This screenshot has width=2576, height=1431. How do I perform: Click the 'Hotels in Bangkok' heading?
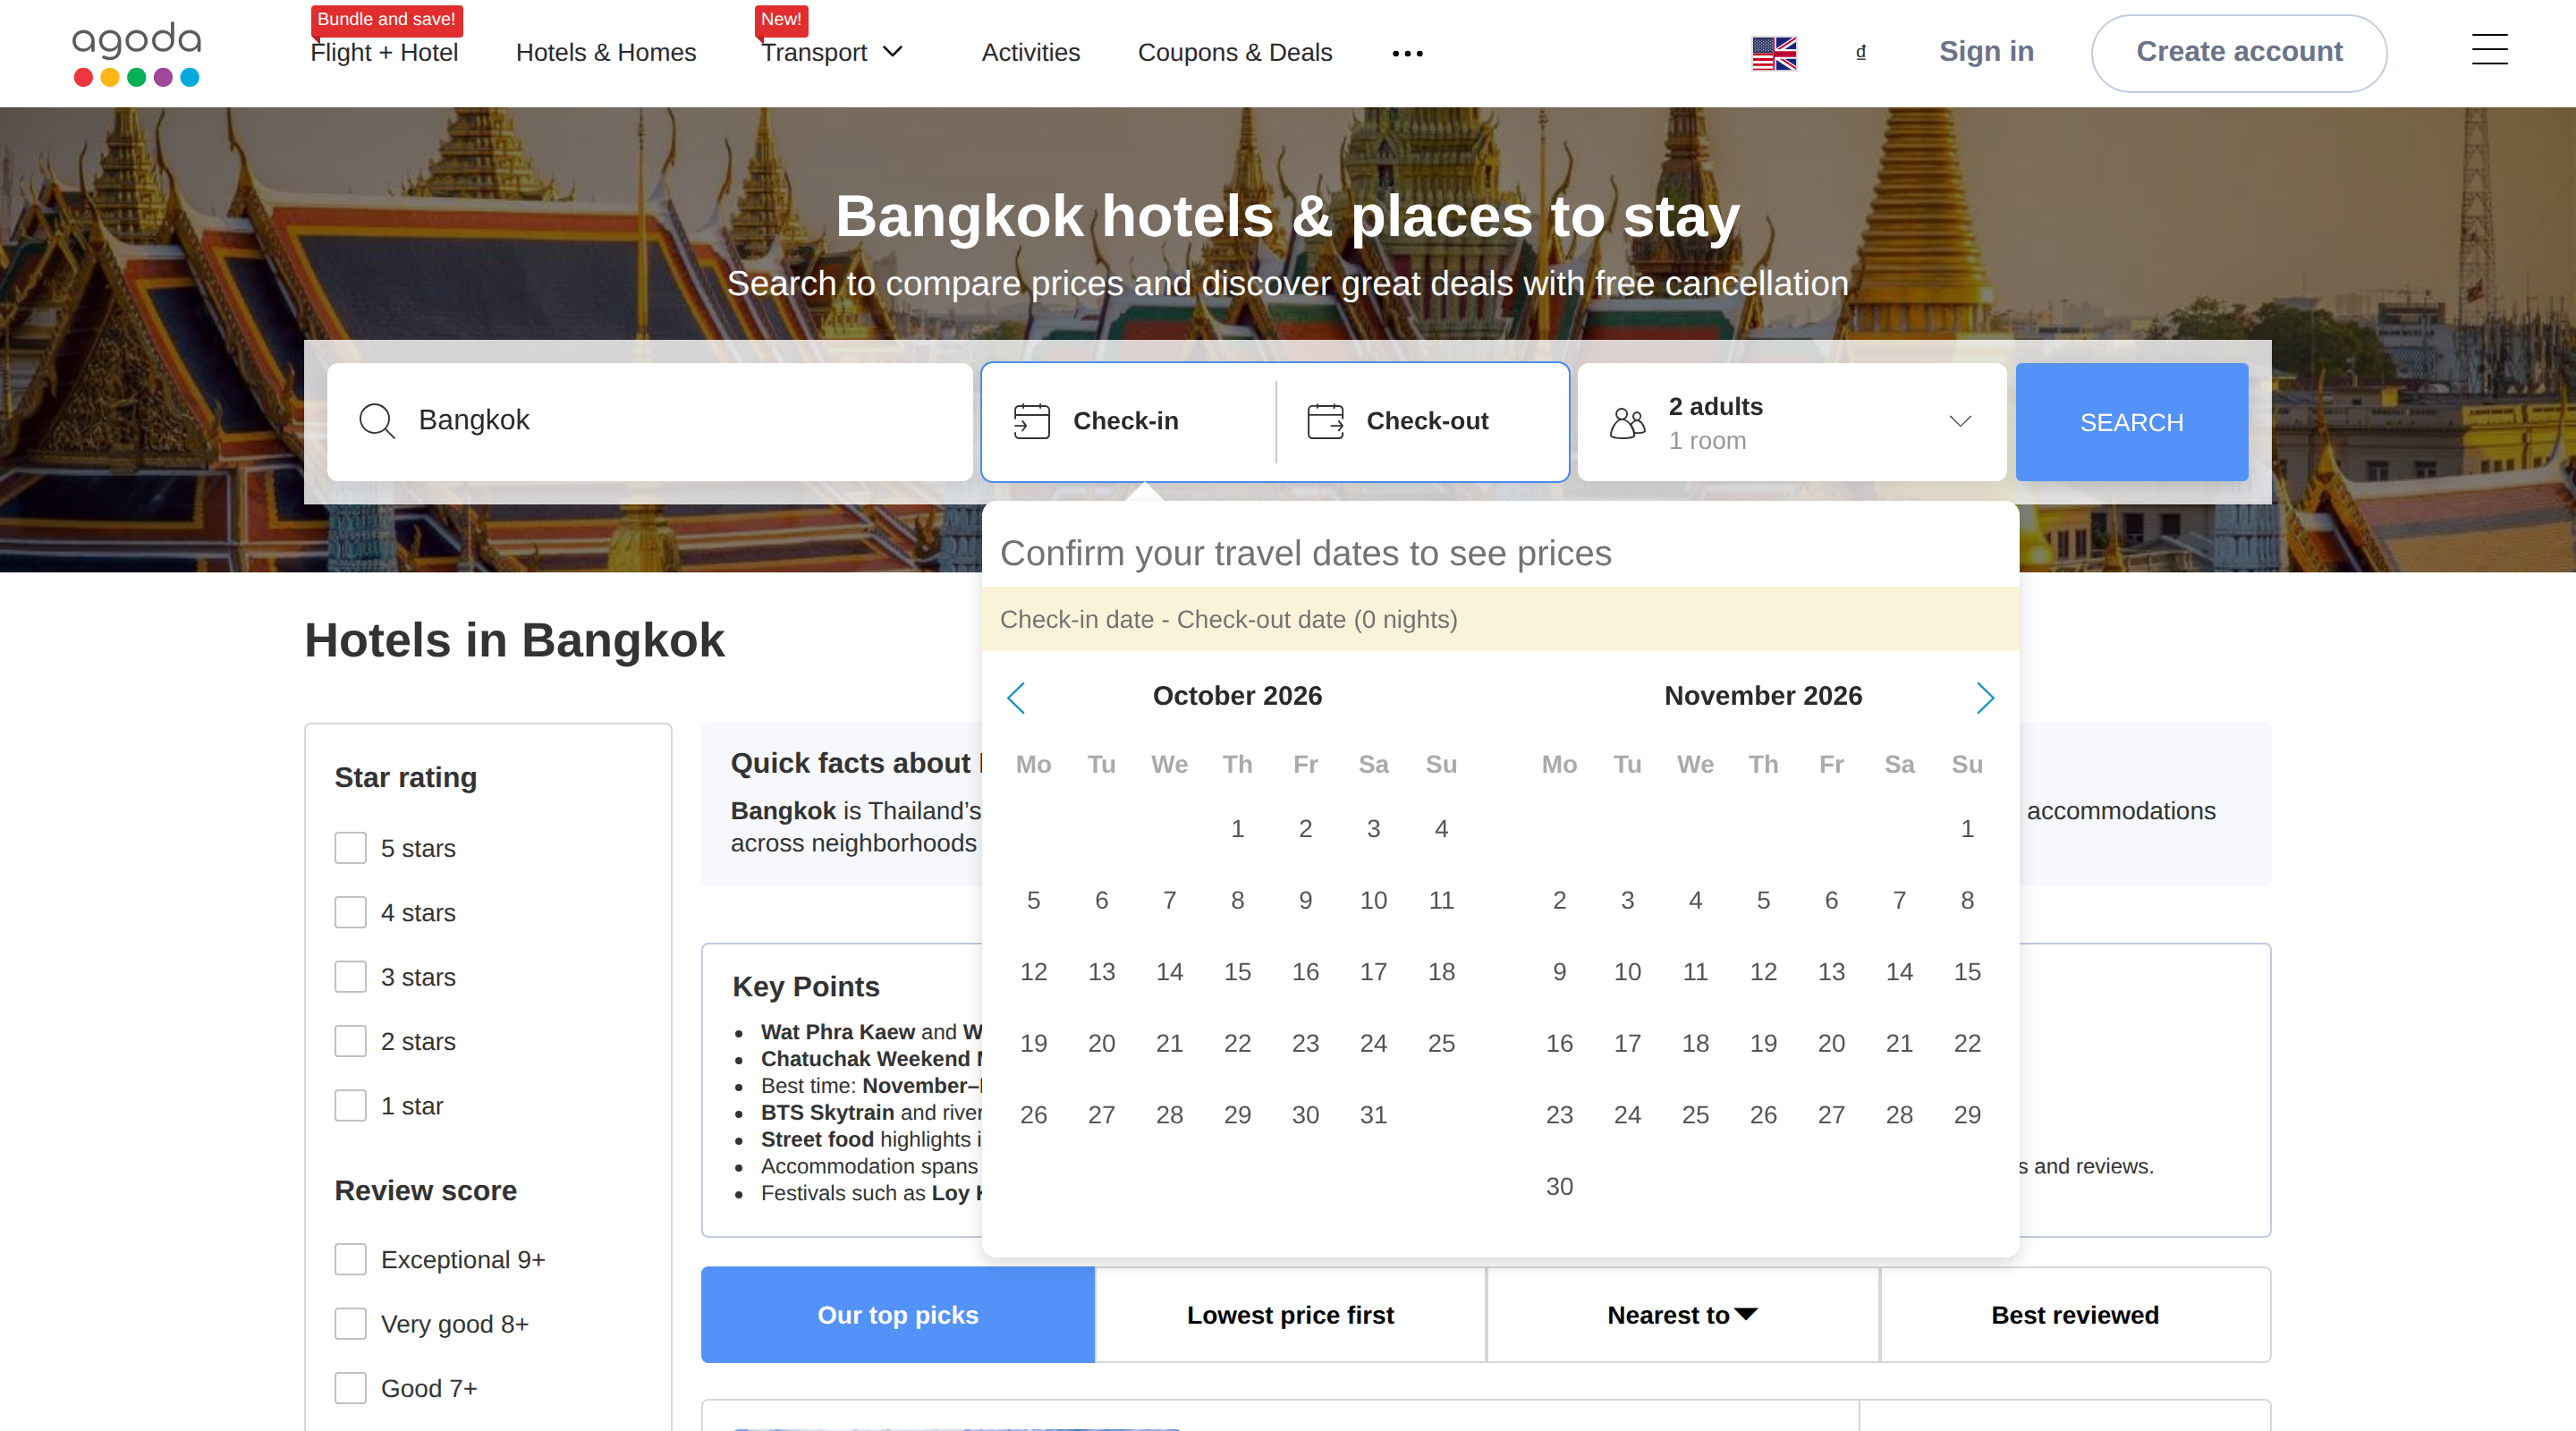(514, 640)
